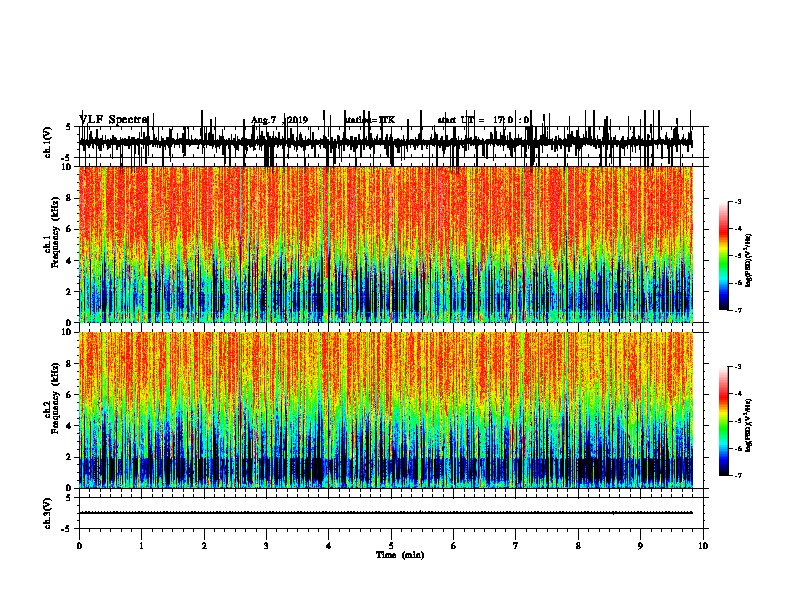Click the ch.2 colorbar 'log(PSD)' unit label
This screenshot has height=612, width=792.
[x=749, y=425]
